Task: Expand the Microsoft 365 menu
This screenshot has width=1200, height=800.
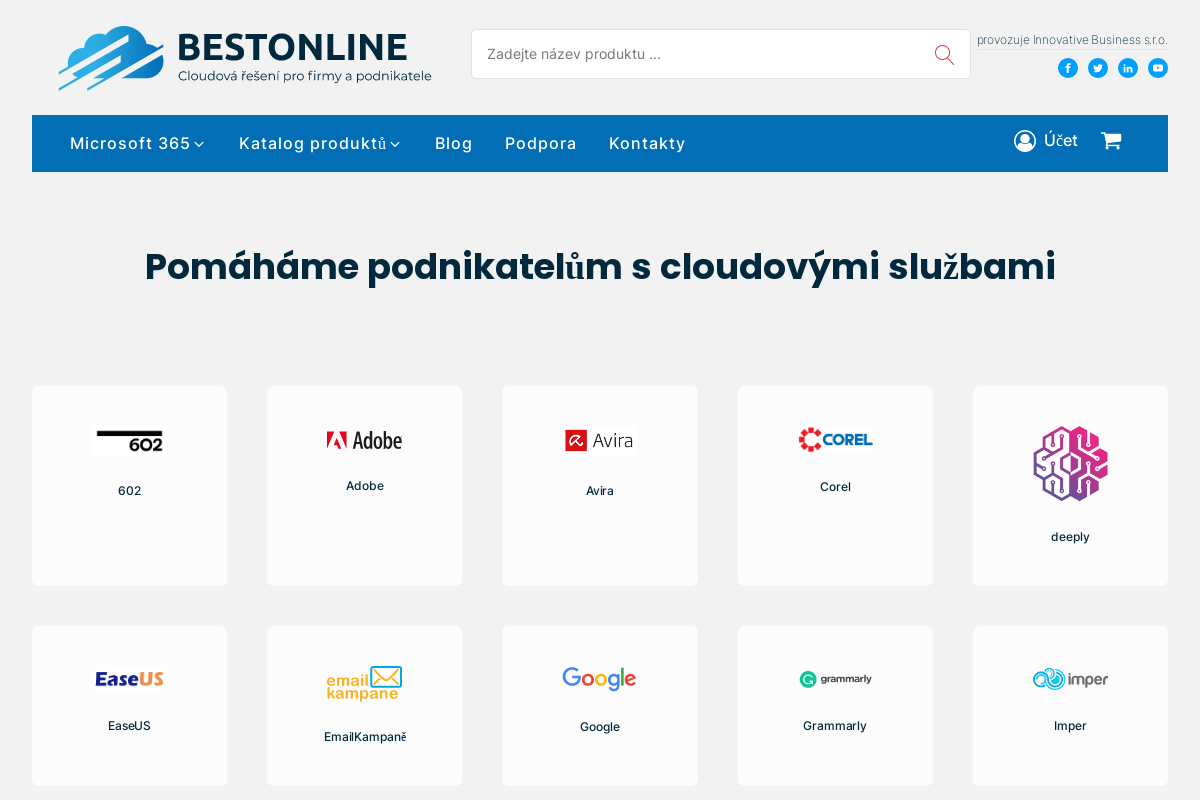Action: point(129,143)
